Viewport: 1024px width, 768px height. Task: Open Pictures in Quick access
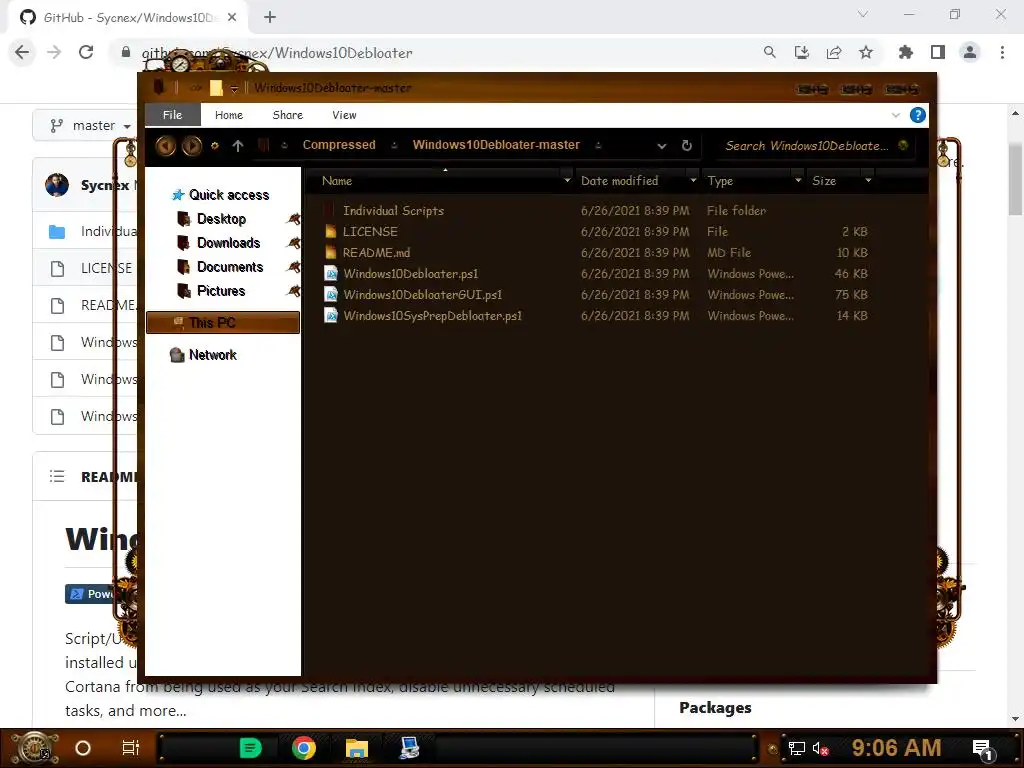point(221,291)
